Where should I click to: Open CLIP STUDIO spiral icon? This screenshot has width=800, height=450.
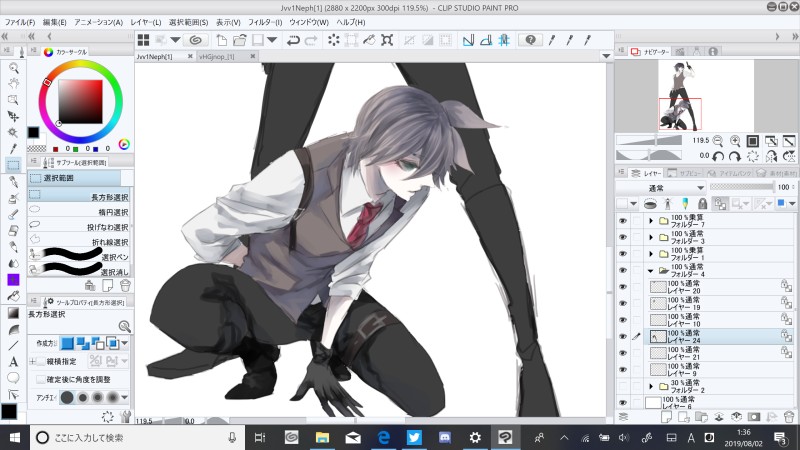[x=195, y=40]
